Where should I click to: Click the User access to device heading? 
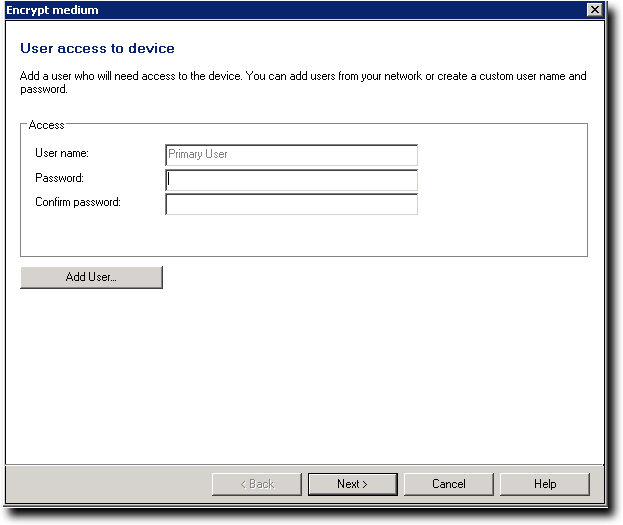coord(97,48)
